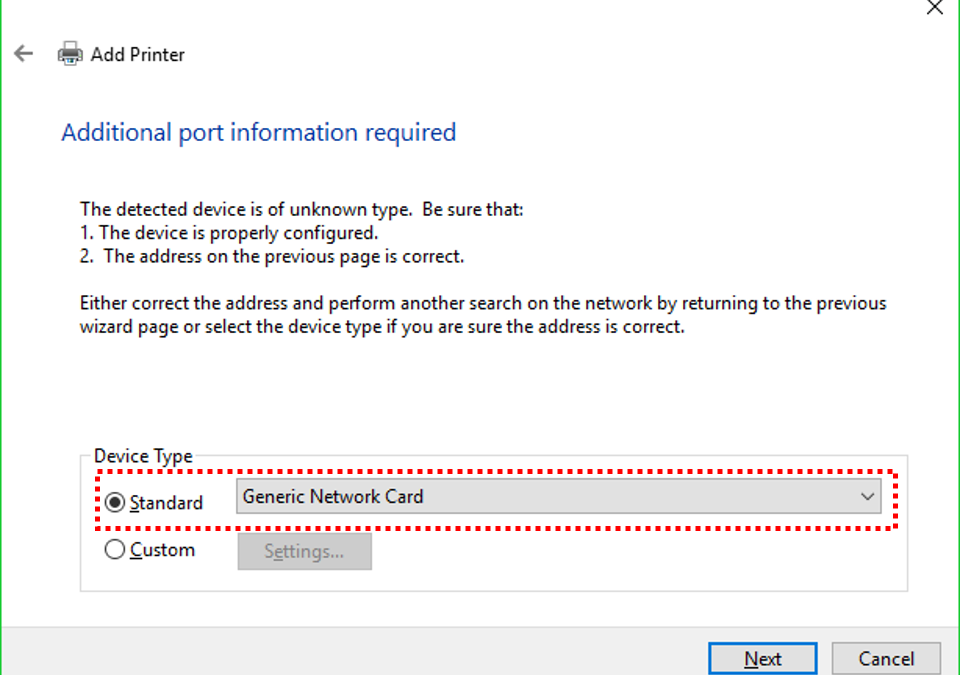Image resolution: width=960 pixels, height=675 pixels.
Task: Click the line about device properly configured
Action: (229, 233)
